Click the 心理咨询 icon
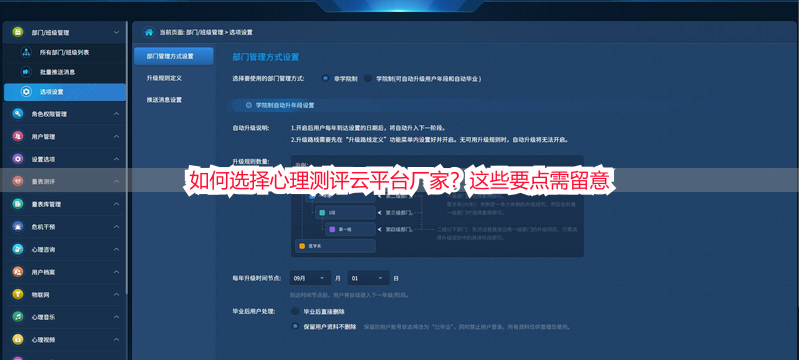This screenshot has height=360, width=799. (18, 249)
